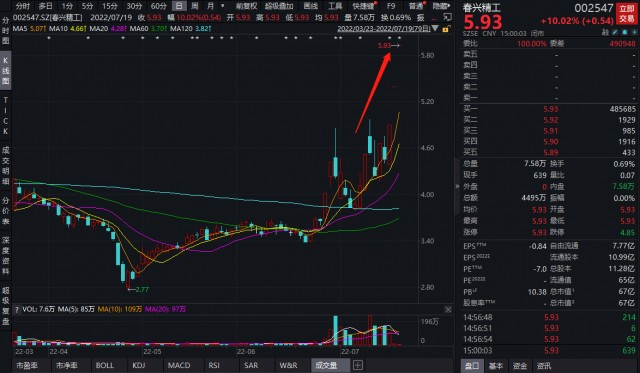640x373 pixels.
Task: Switch to the MACD indicator tab
Action: tap(179, 365)
